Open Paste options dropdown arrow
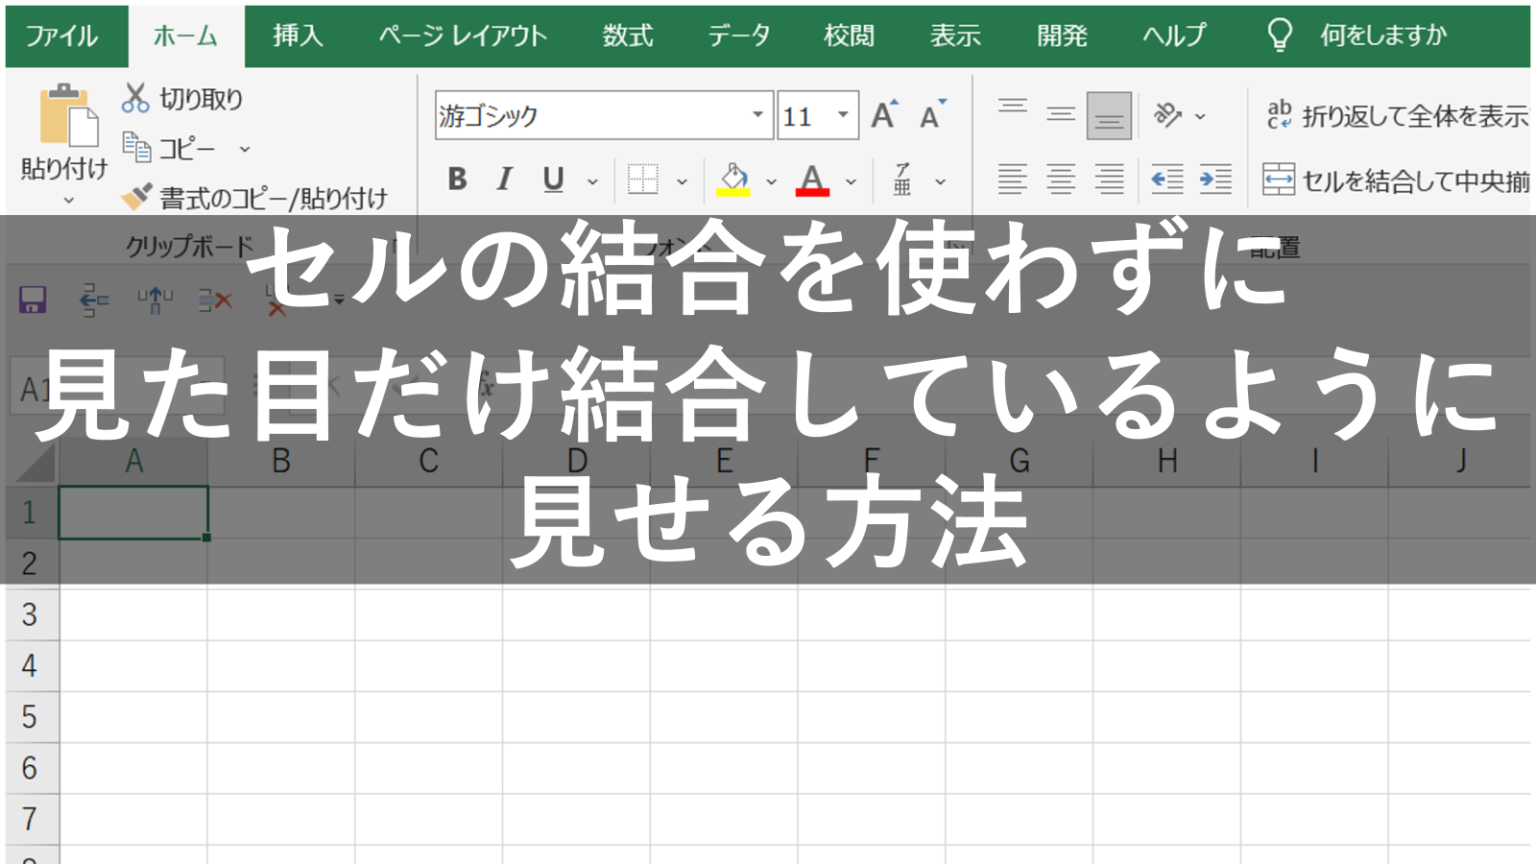This screenshot has height=864, width=1536. pyautogui.click(x=68, y=201)
